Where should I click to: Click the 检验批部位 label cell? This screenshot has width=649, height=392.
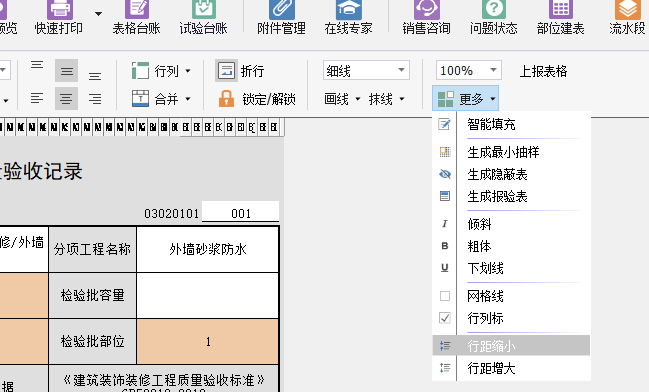pyautogui.click(x=92, y=341)
